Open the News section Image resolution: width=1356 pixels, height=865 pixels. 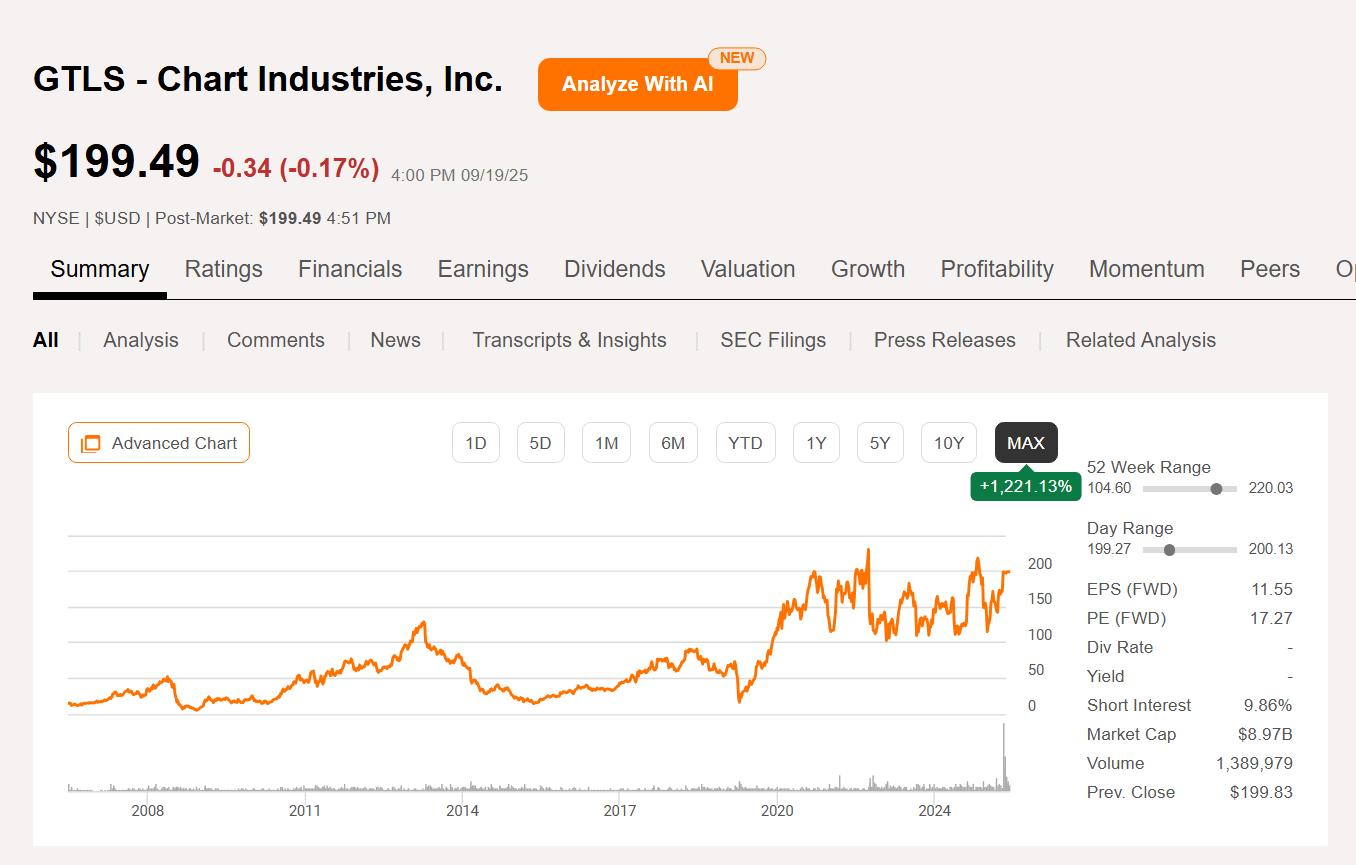pyautogui.click(x=395, y=340)
